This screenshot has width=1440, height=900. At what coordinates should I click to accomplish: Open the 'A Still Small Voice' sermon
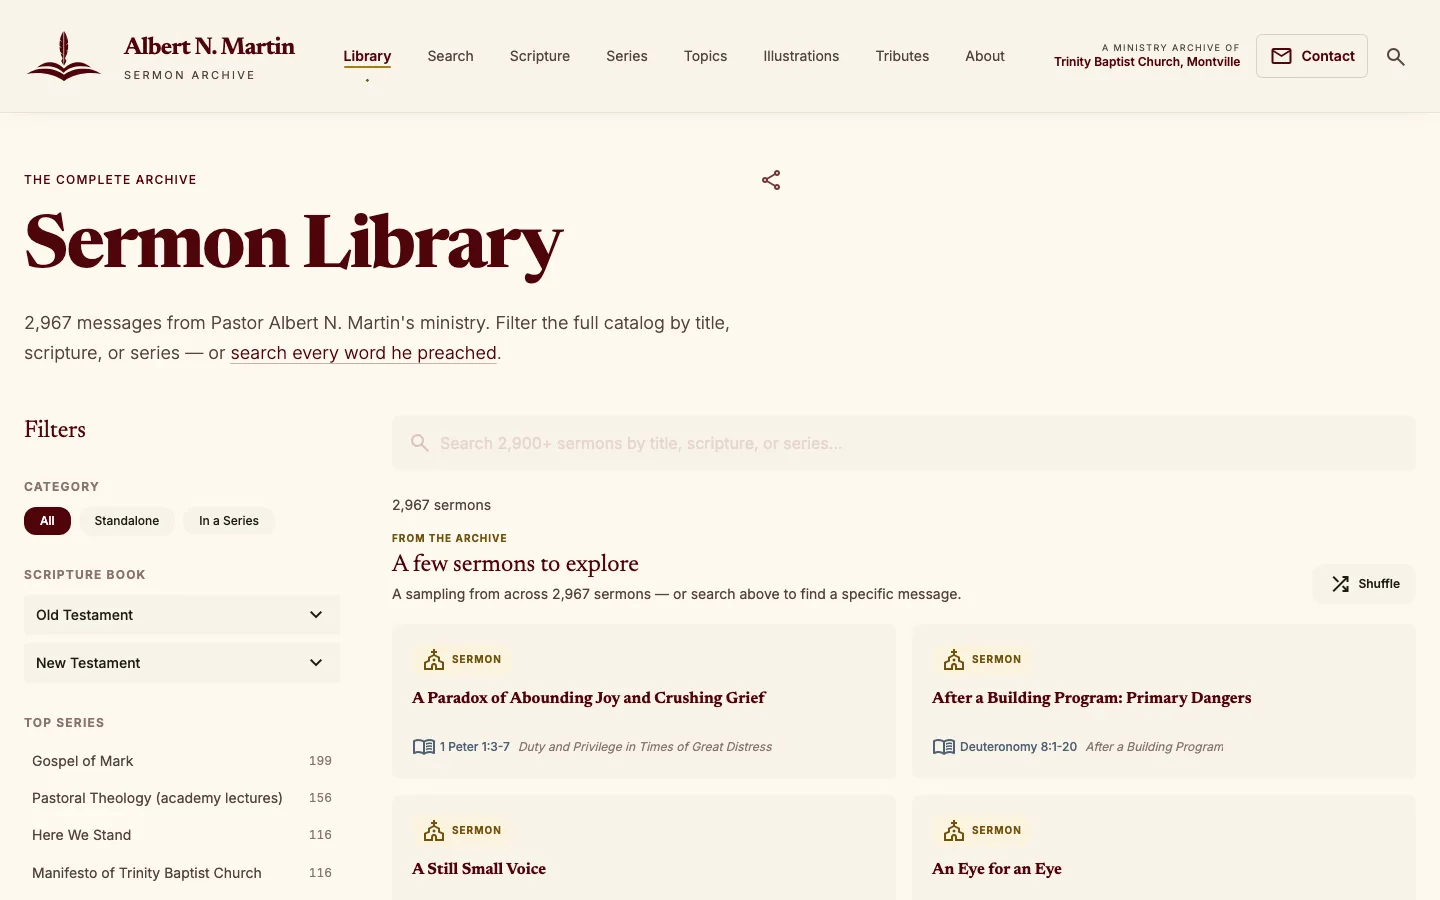(x=479, y=869)
